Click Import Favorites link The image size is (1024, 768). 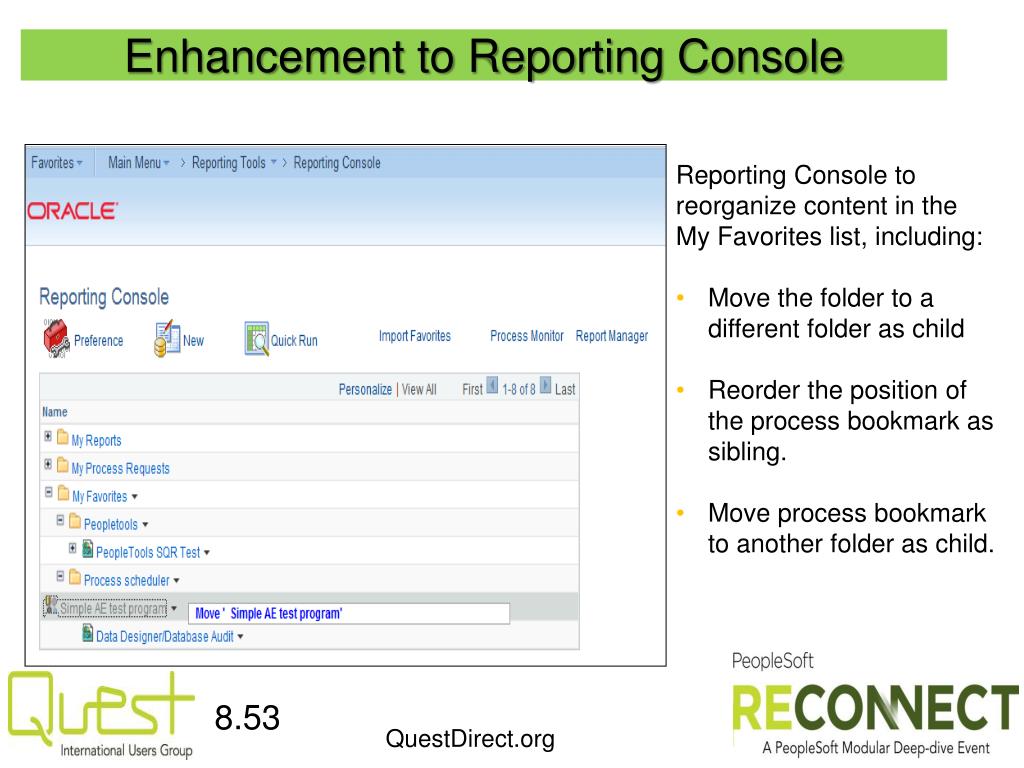click(x=415, y=336)
